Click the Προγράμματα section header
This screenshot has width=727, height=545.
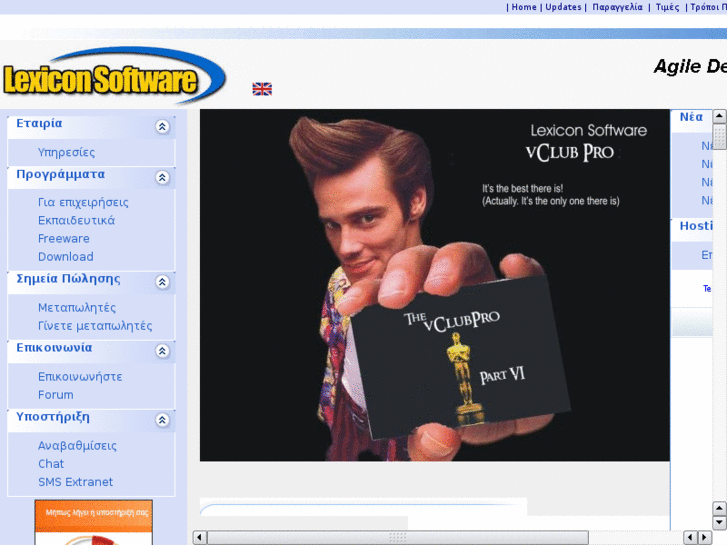(91, 177)
